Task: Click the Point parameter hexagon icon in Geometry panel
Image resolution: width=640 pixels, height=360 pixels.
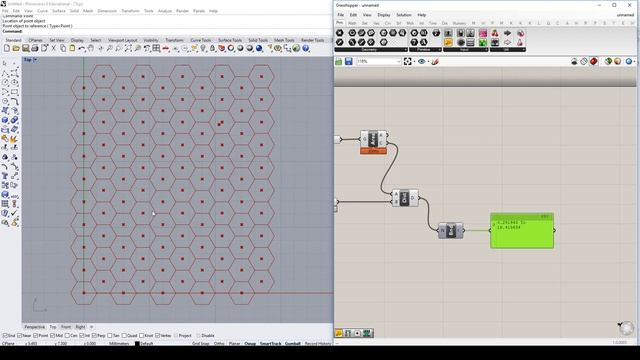Action: 340,33
